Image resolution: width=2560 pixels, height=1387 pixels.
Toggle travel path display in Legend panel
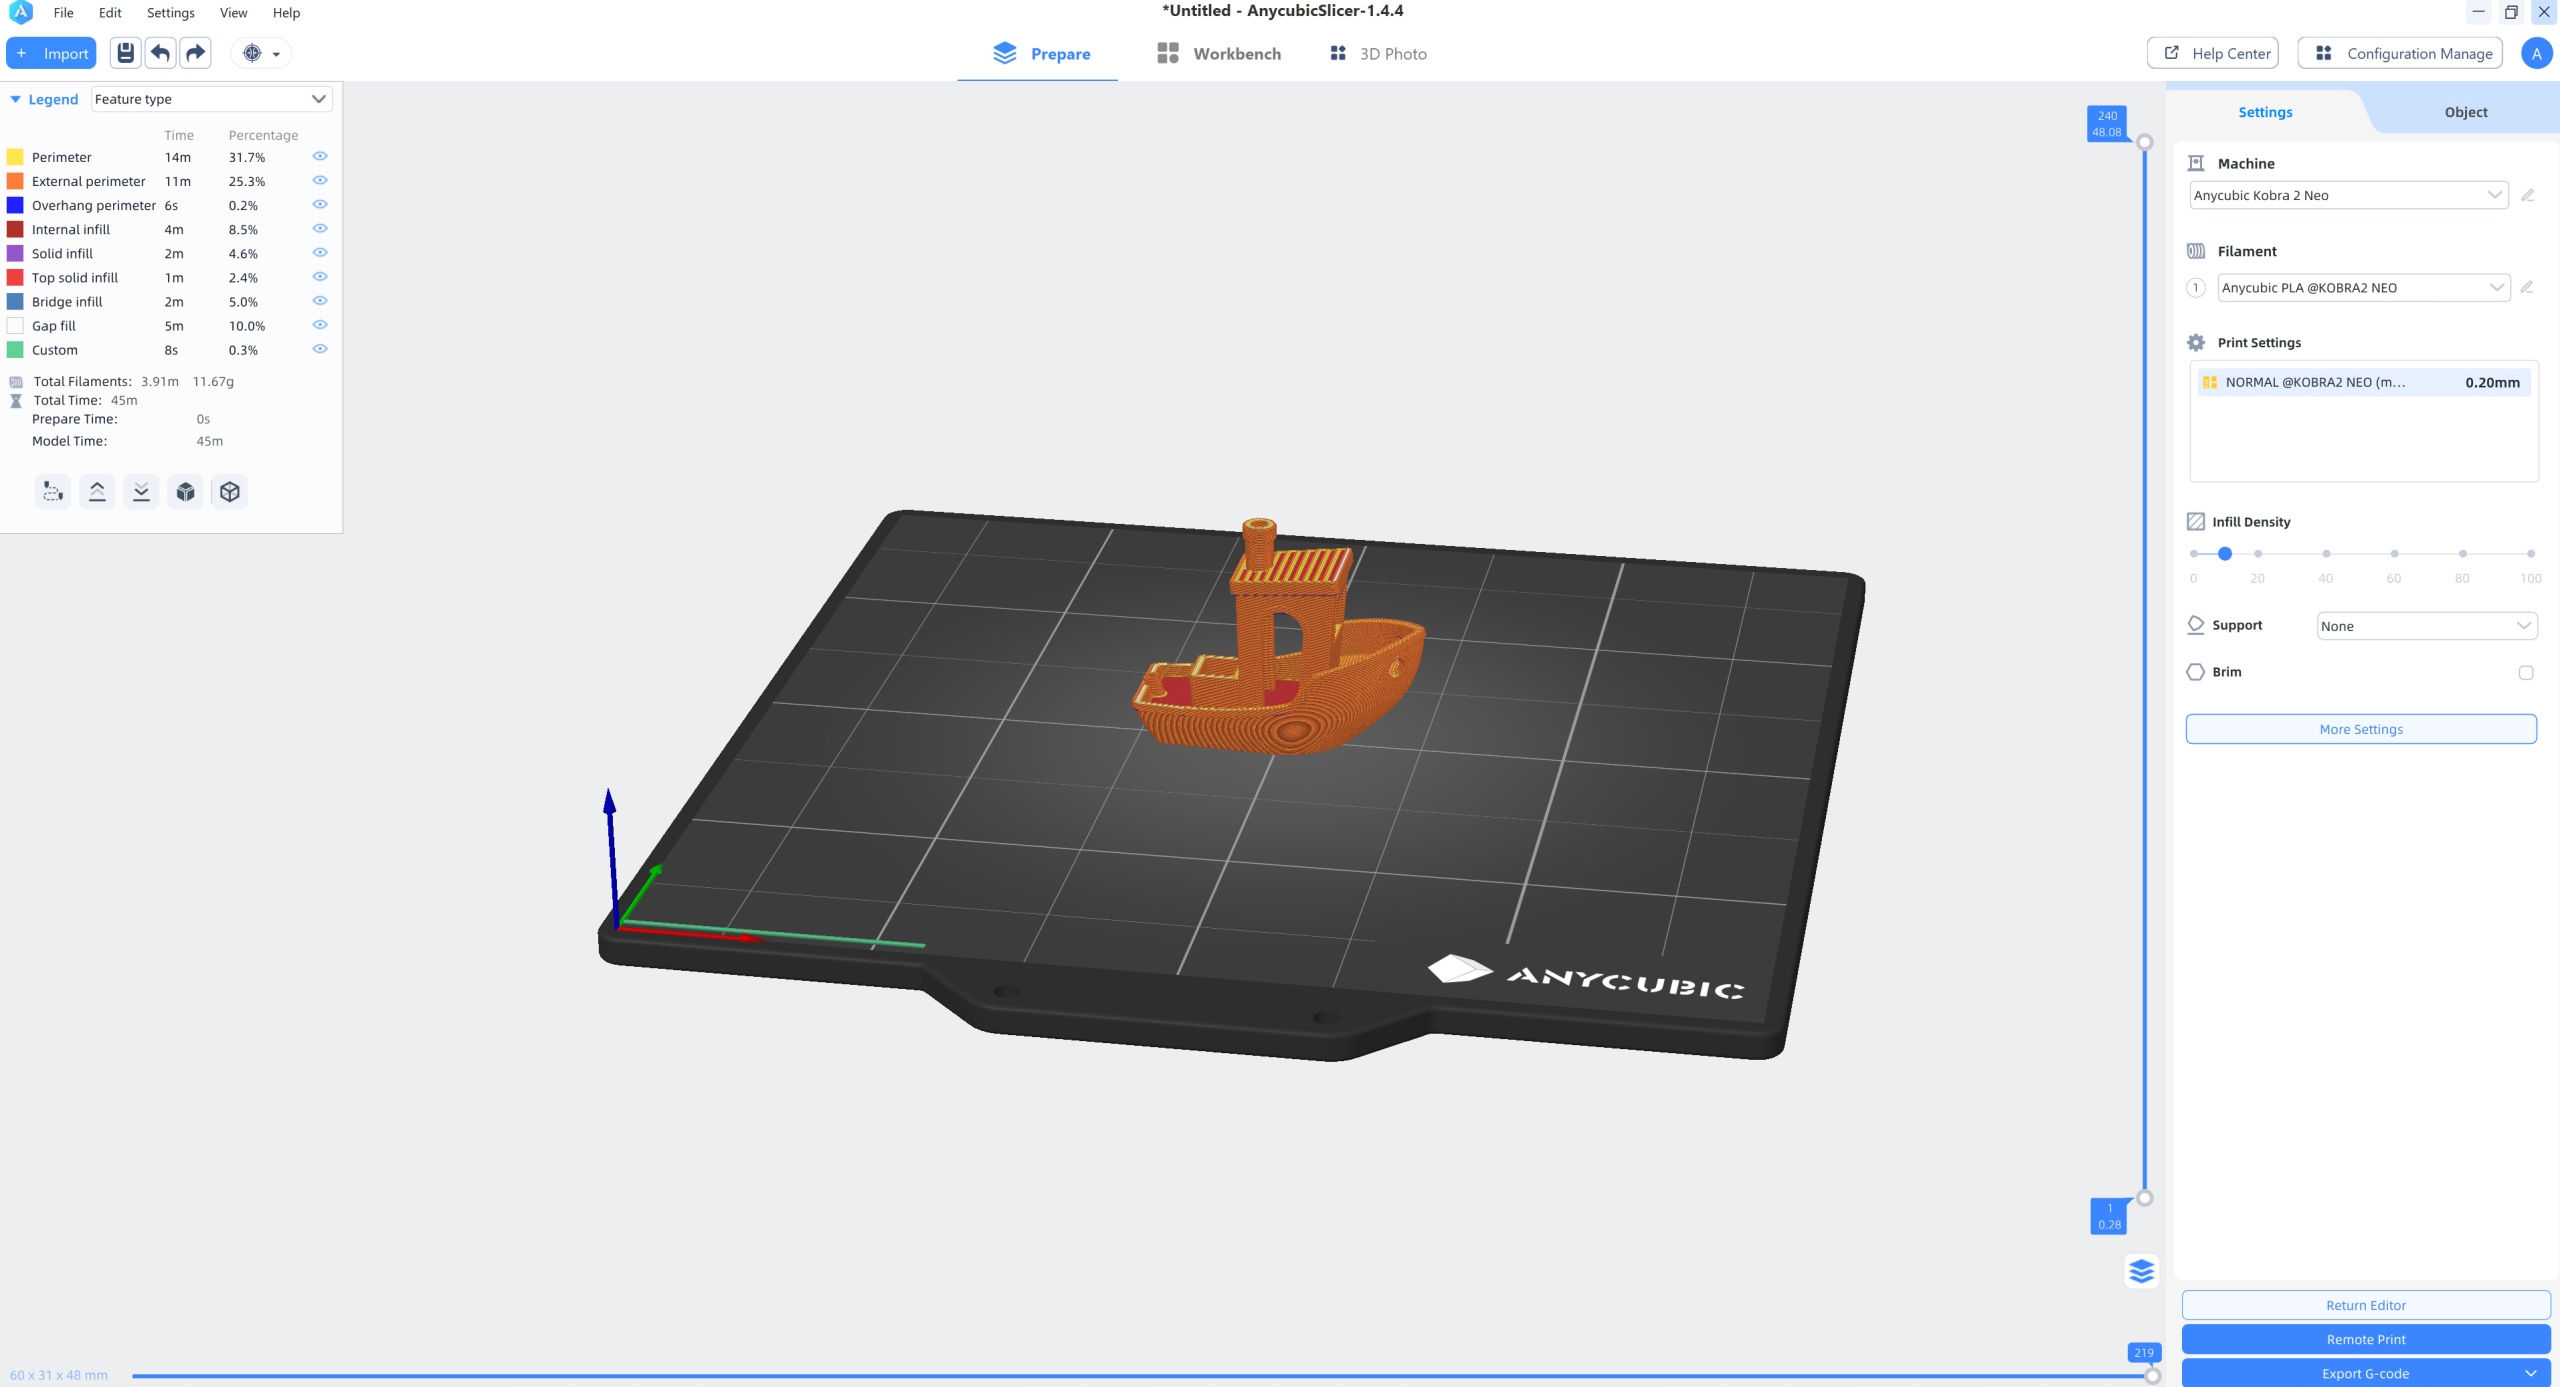point(52,491)
